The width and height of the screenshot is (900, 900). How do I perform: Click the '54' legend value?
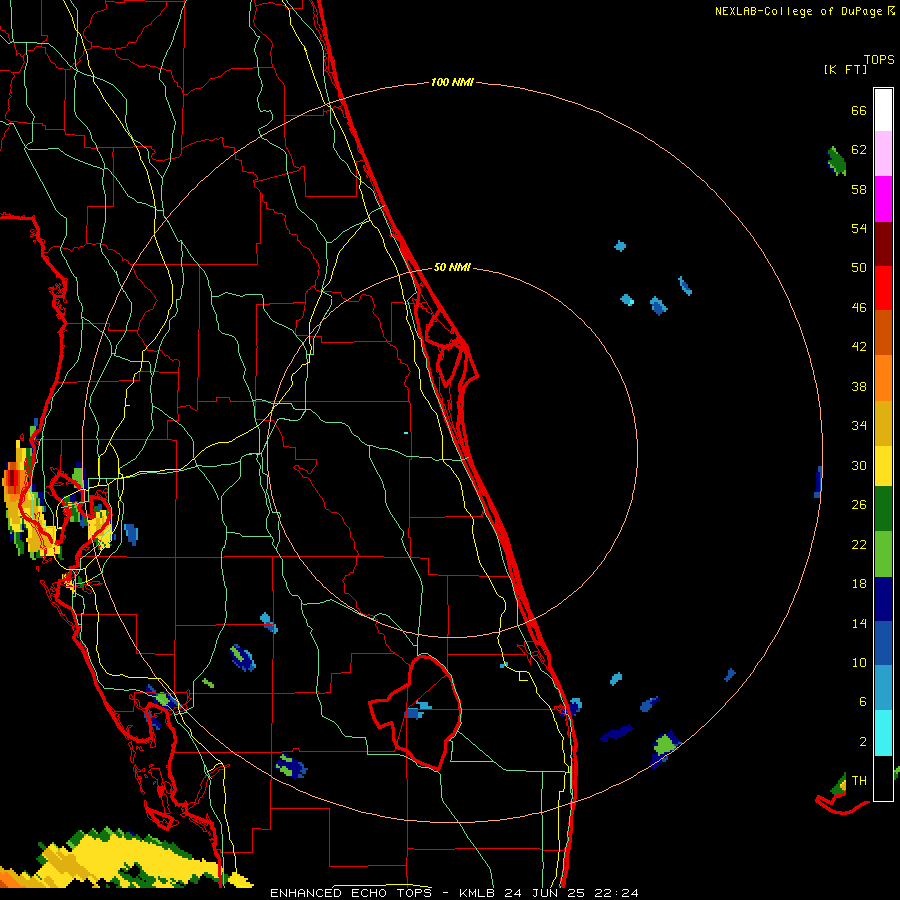859,228
